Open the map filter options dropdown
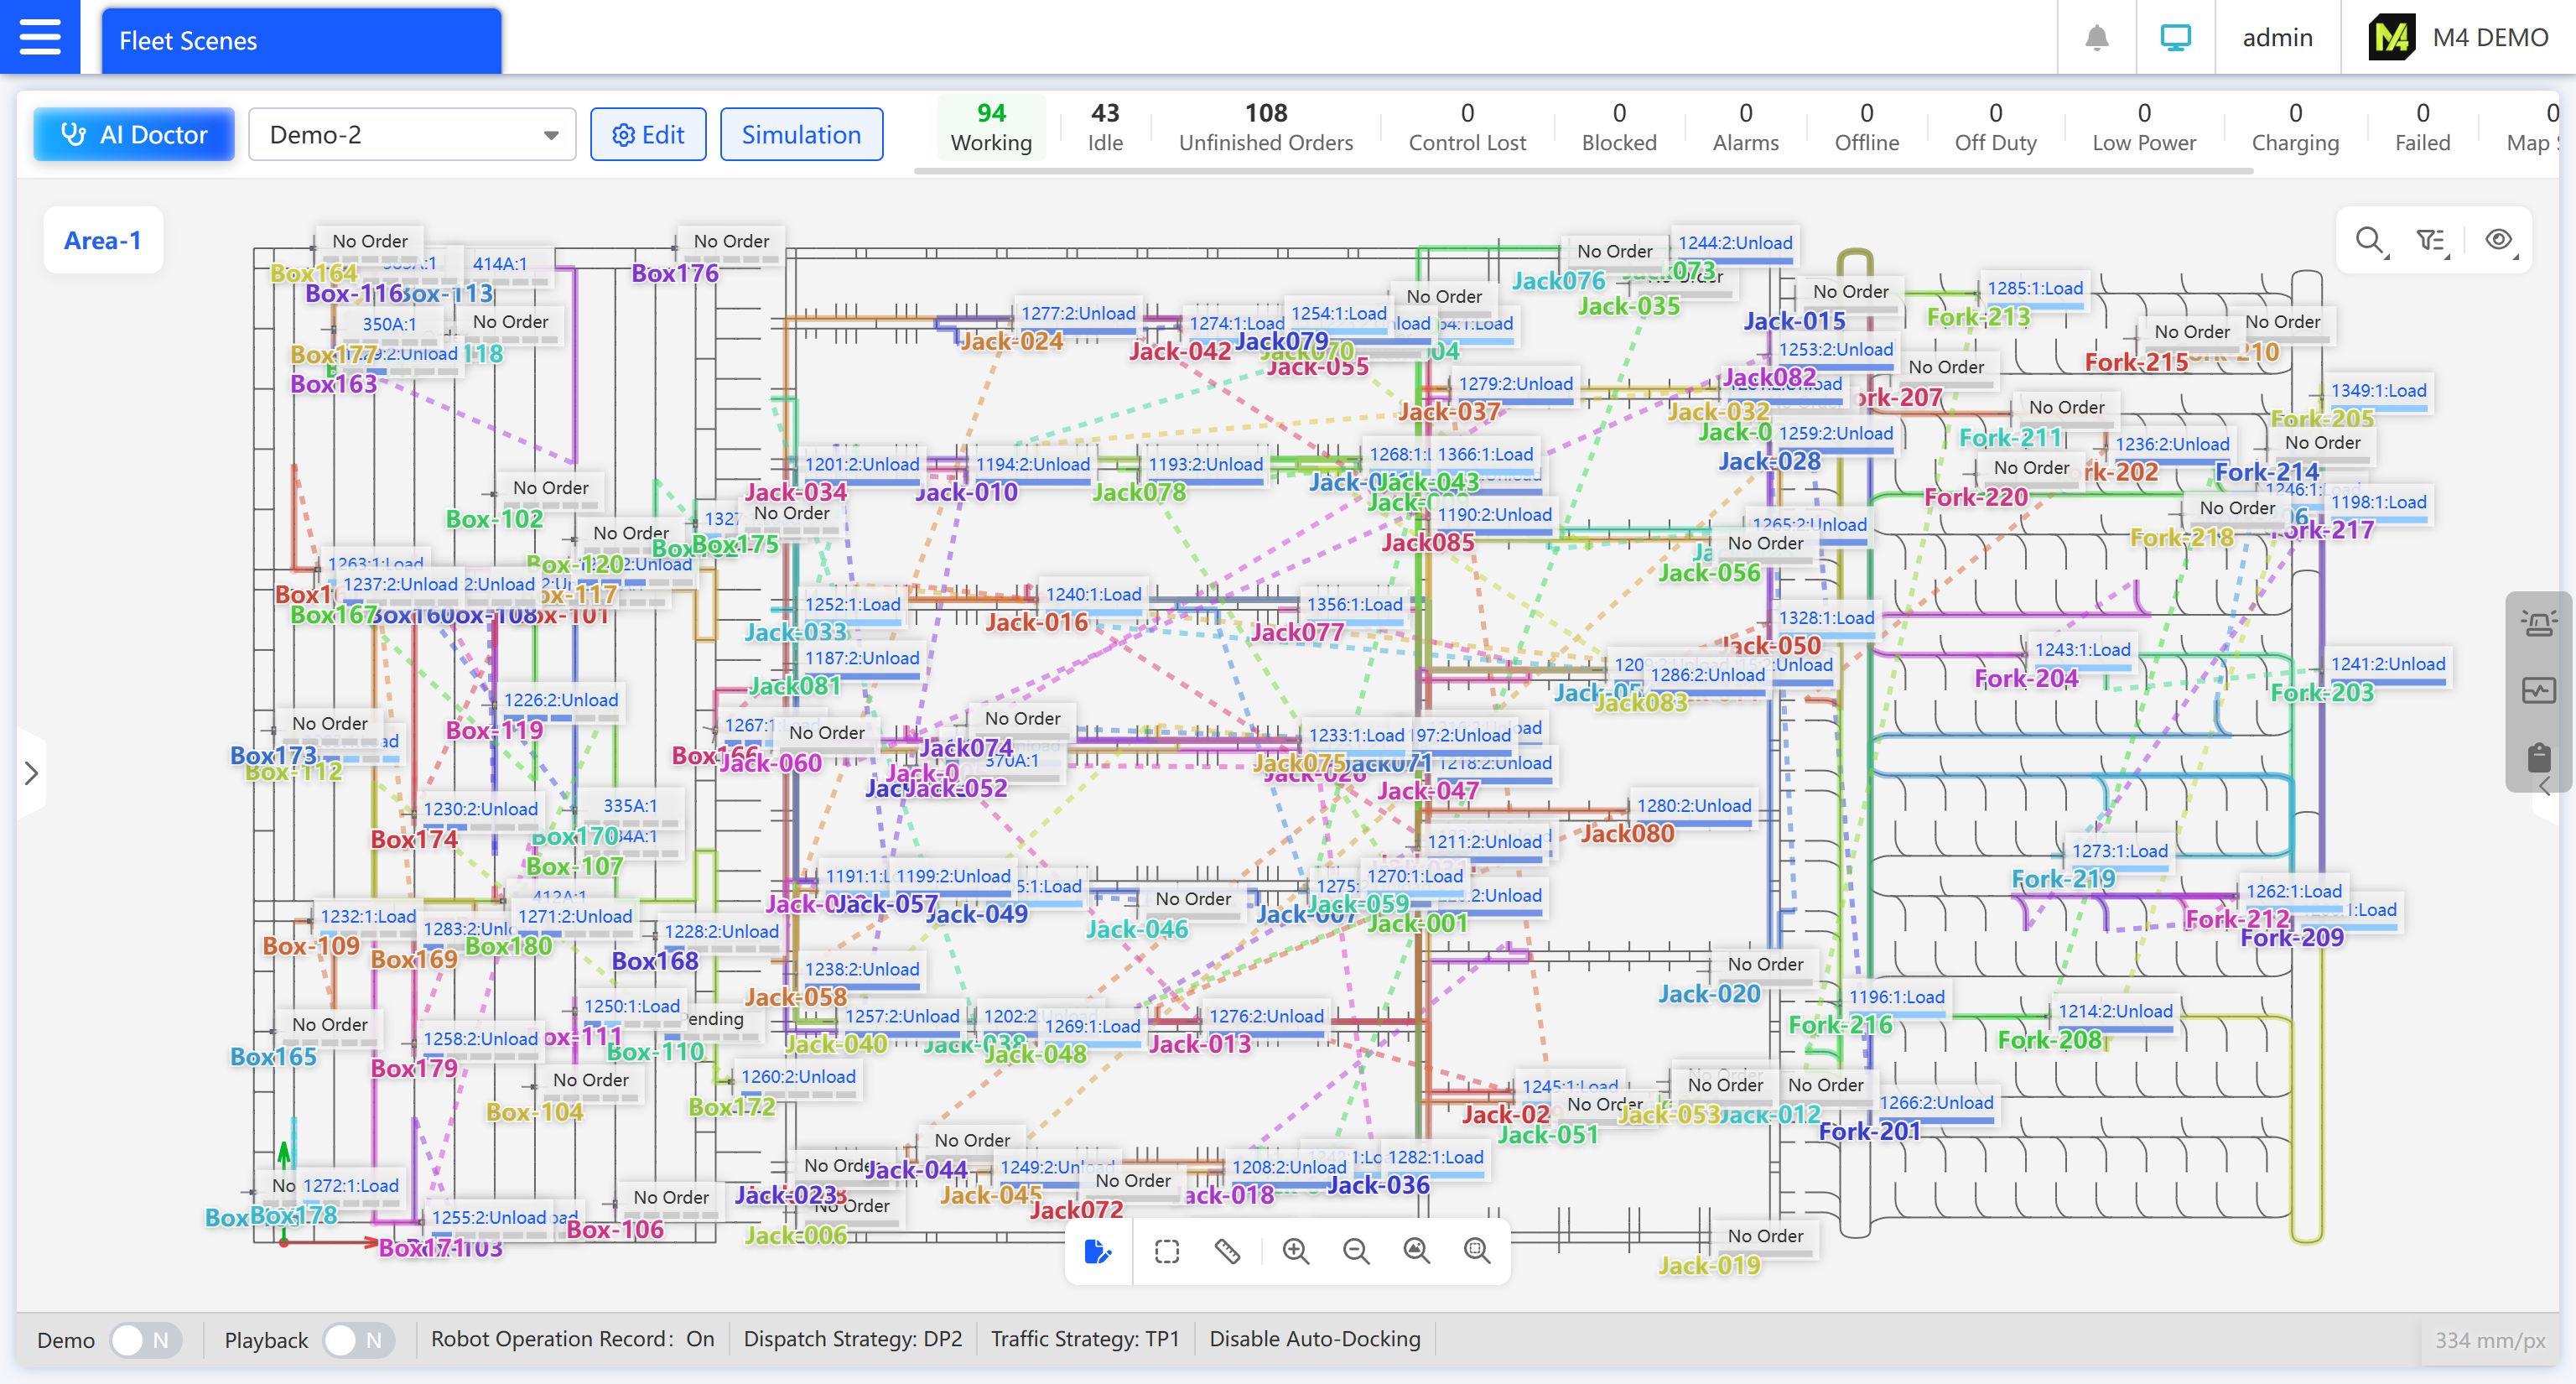Screen dimensions: 2576x1384 [x=2431, y=240]
